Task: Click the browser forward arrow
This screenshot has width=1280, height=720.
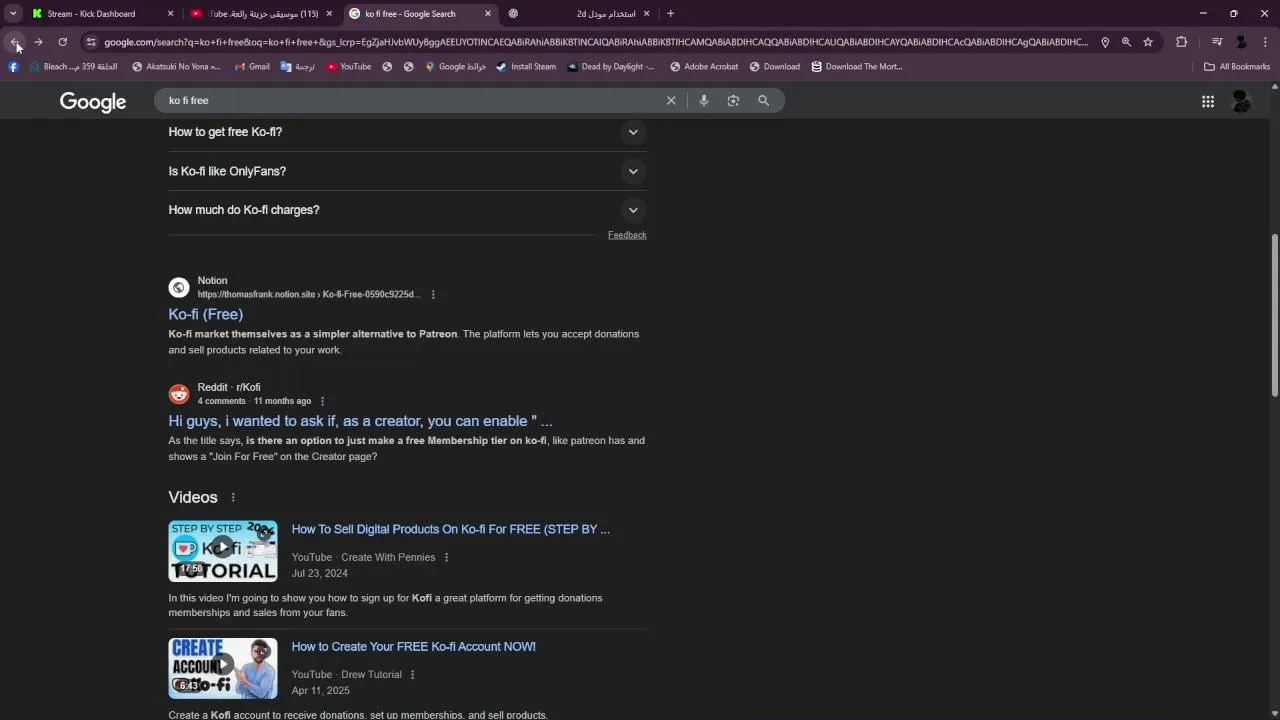Action: pyautogui.click(x=38, y=42)
